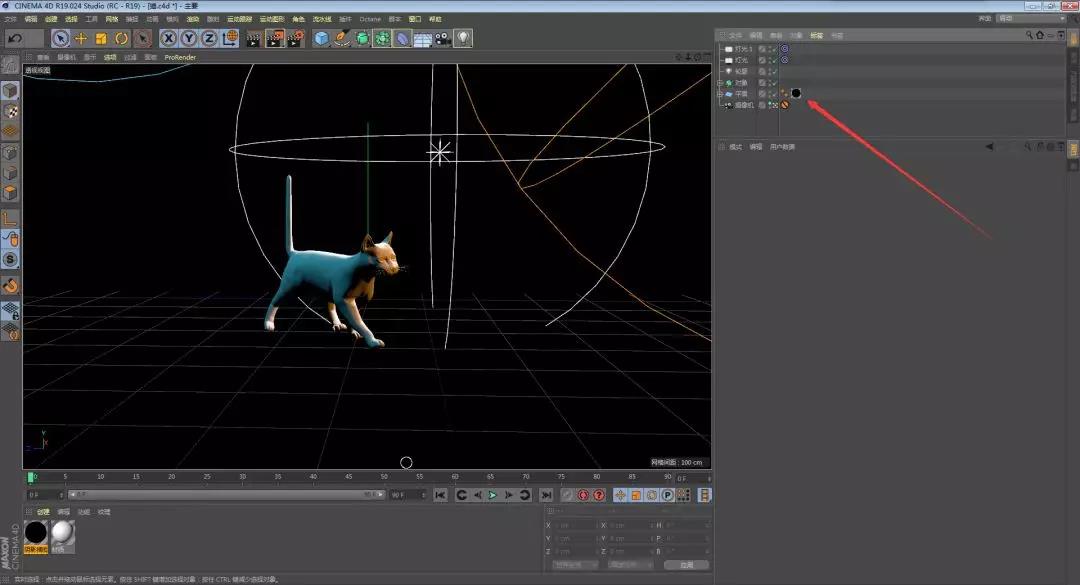Toggle the Z-axis lock
The width and height of the screenshot is (1080, 585).
209,38
